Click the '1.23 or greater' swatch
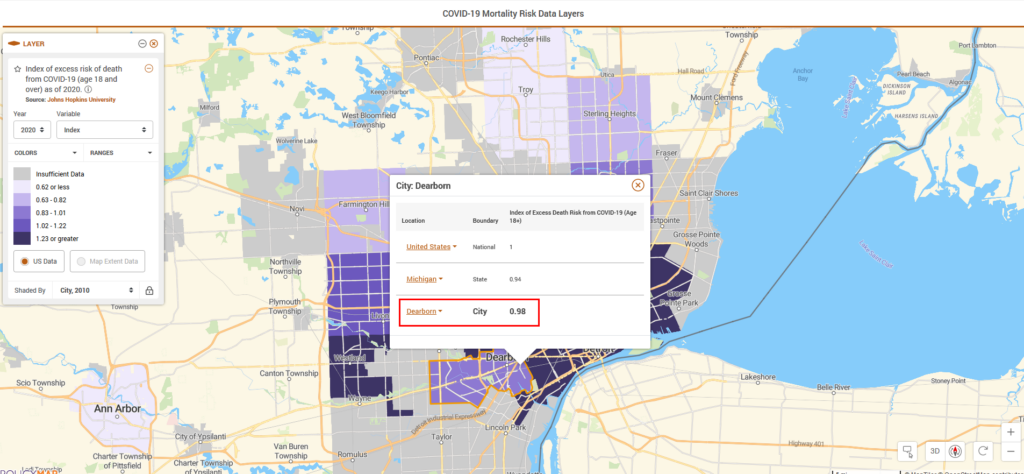Viewport: 1024px width, 474px height. click(22, 238)
